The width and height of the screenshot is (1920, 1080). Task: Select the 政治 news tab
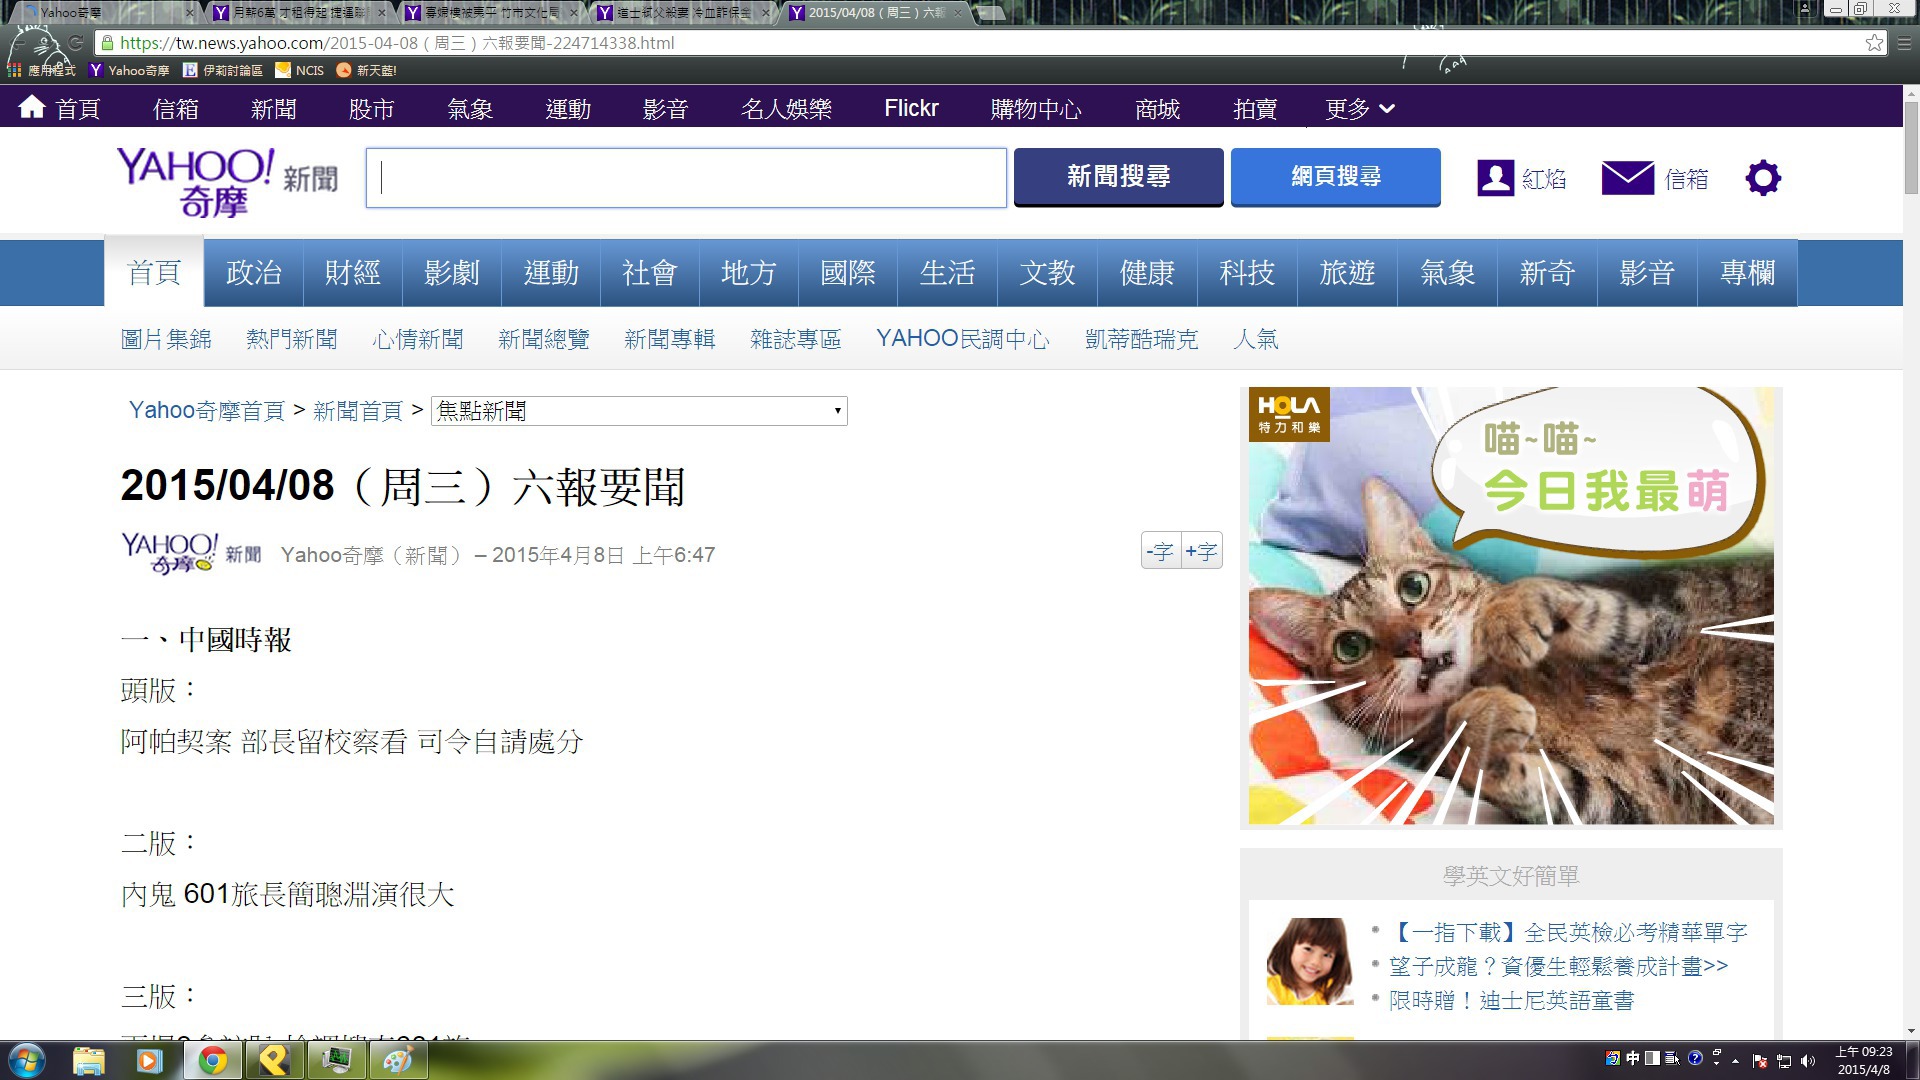[253, 272]
